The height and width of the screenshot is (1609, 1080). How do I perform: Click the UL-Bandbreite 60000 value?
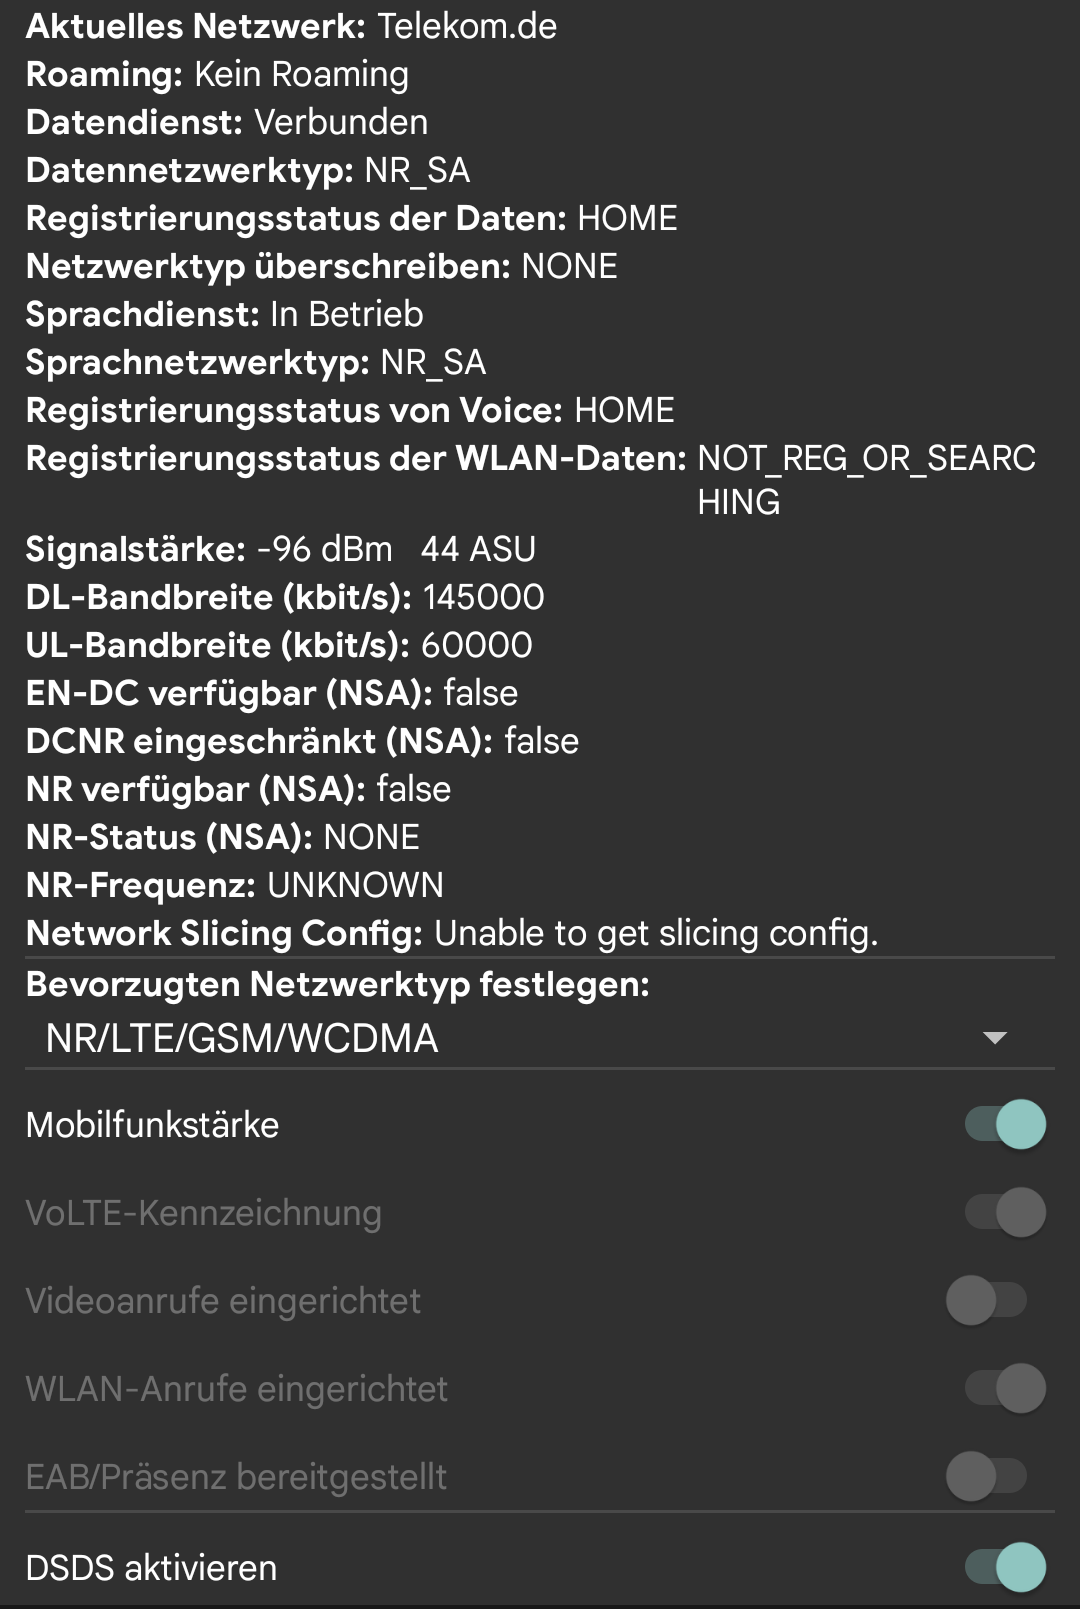point(280,645)
